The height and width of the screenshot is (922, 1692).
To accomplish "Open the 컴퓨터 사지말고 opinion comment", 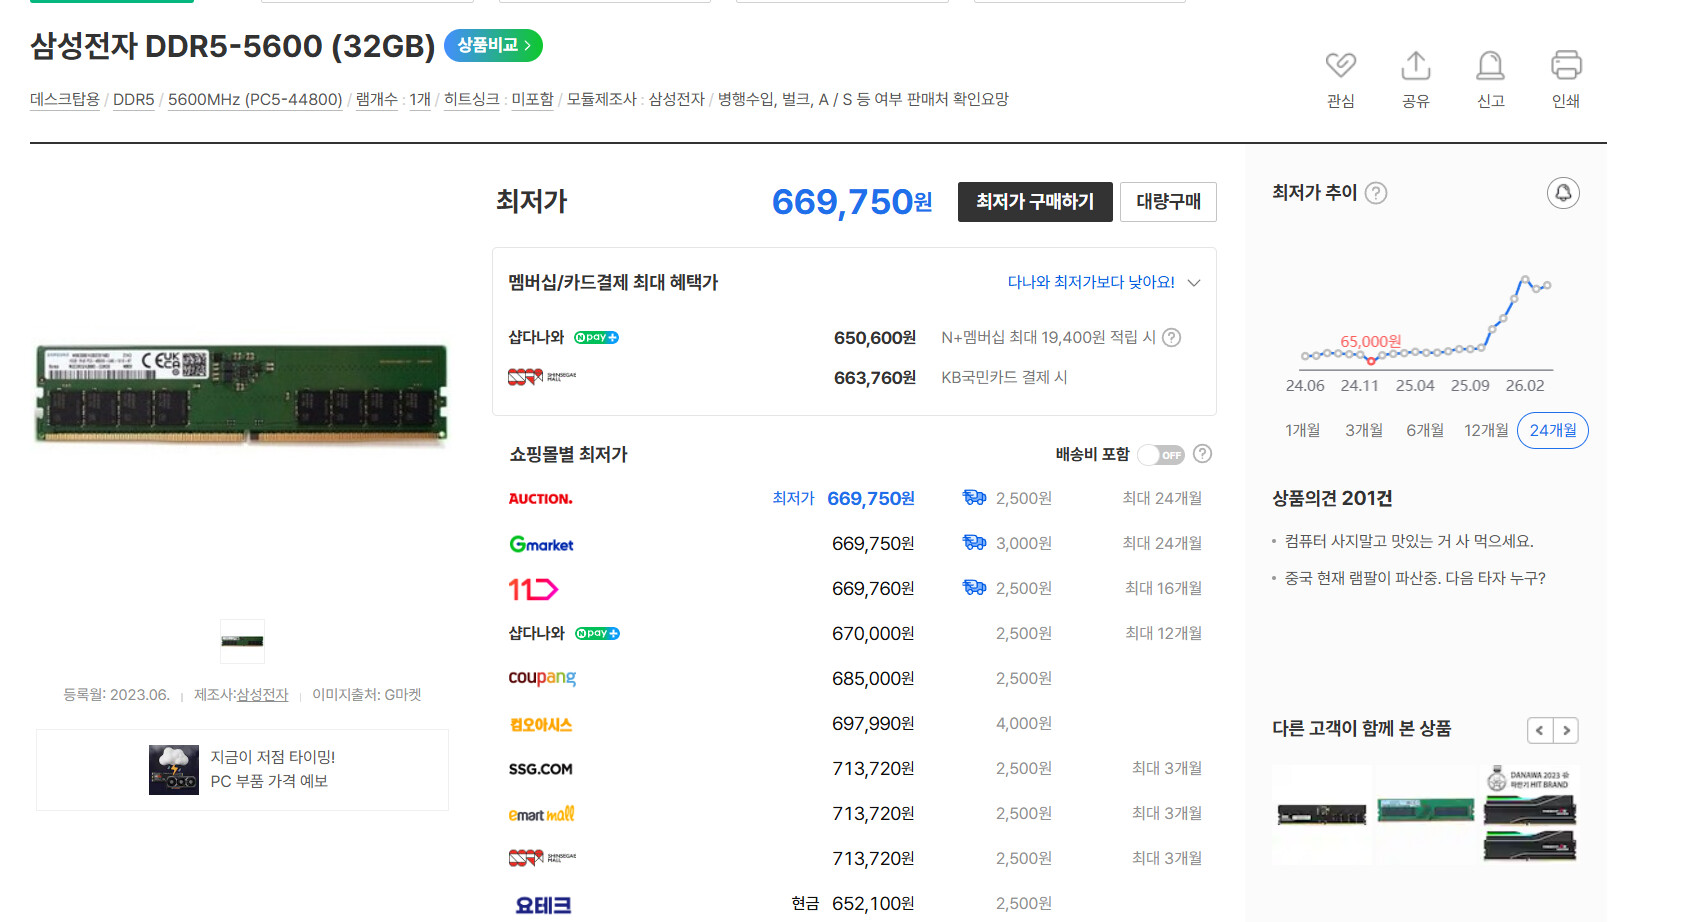I will click(x=1409, y=541).
